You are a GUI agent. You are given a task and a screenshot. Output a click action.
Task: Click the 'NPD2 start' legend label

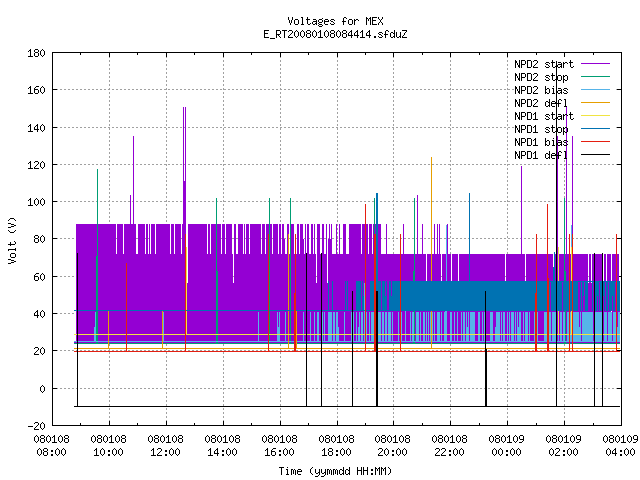544,64
